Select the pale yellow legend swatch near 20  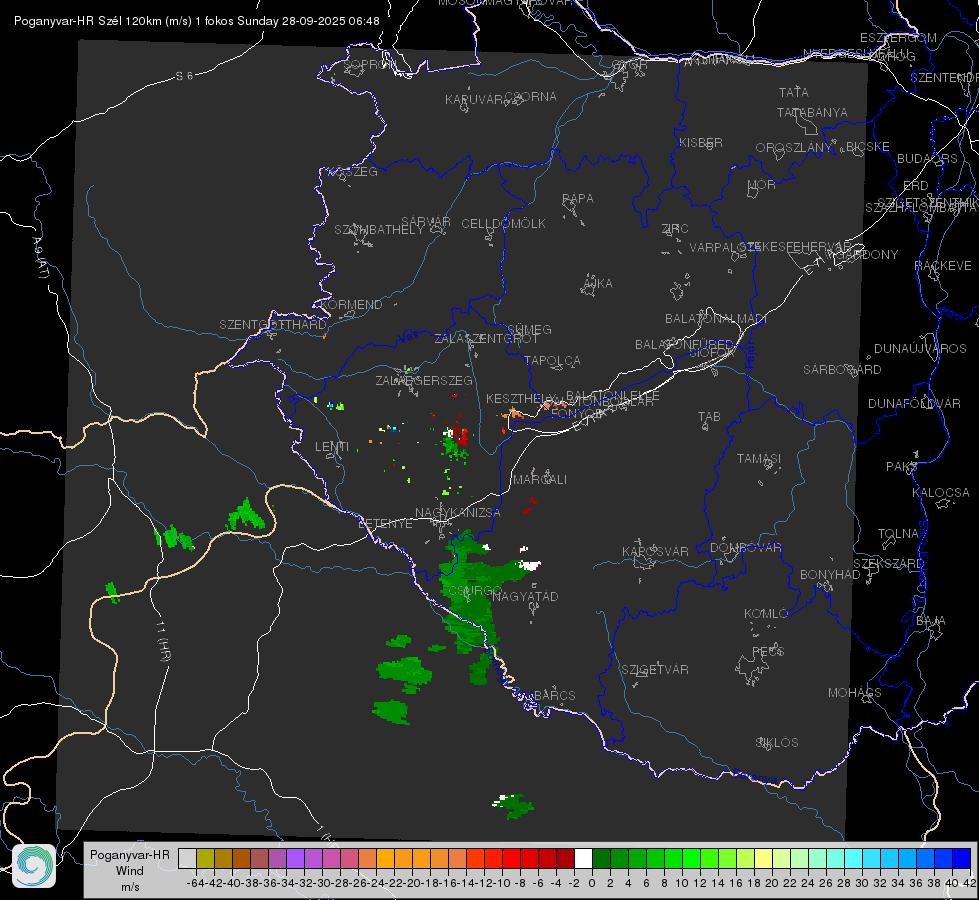coord(764,859)
